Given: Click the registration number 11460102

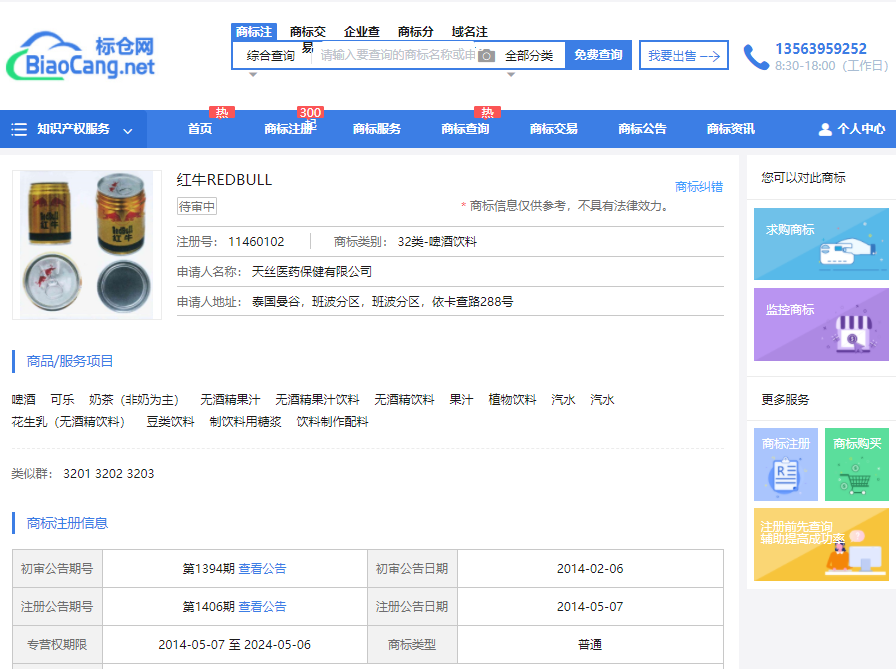Looking at the screenshot, I should 256,242.
